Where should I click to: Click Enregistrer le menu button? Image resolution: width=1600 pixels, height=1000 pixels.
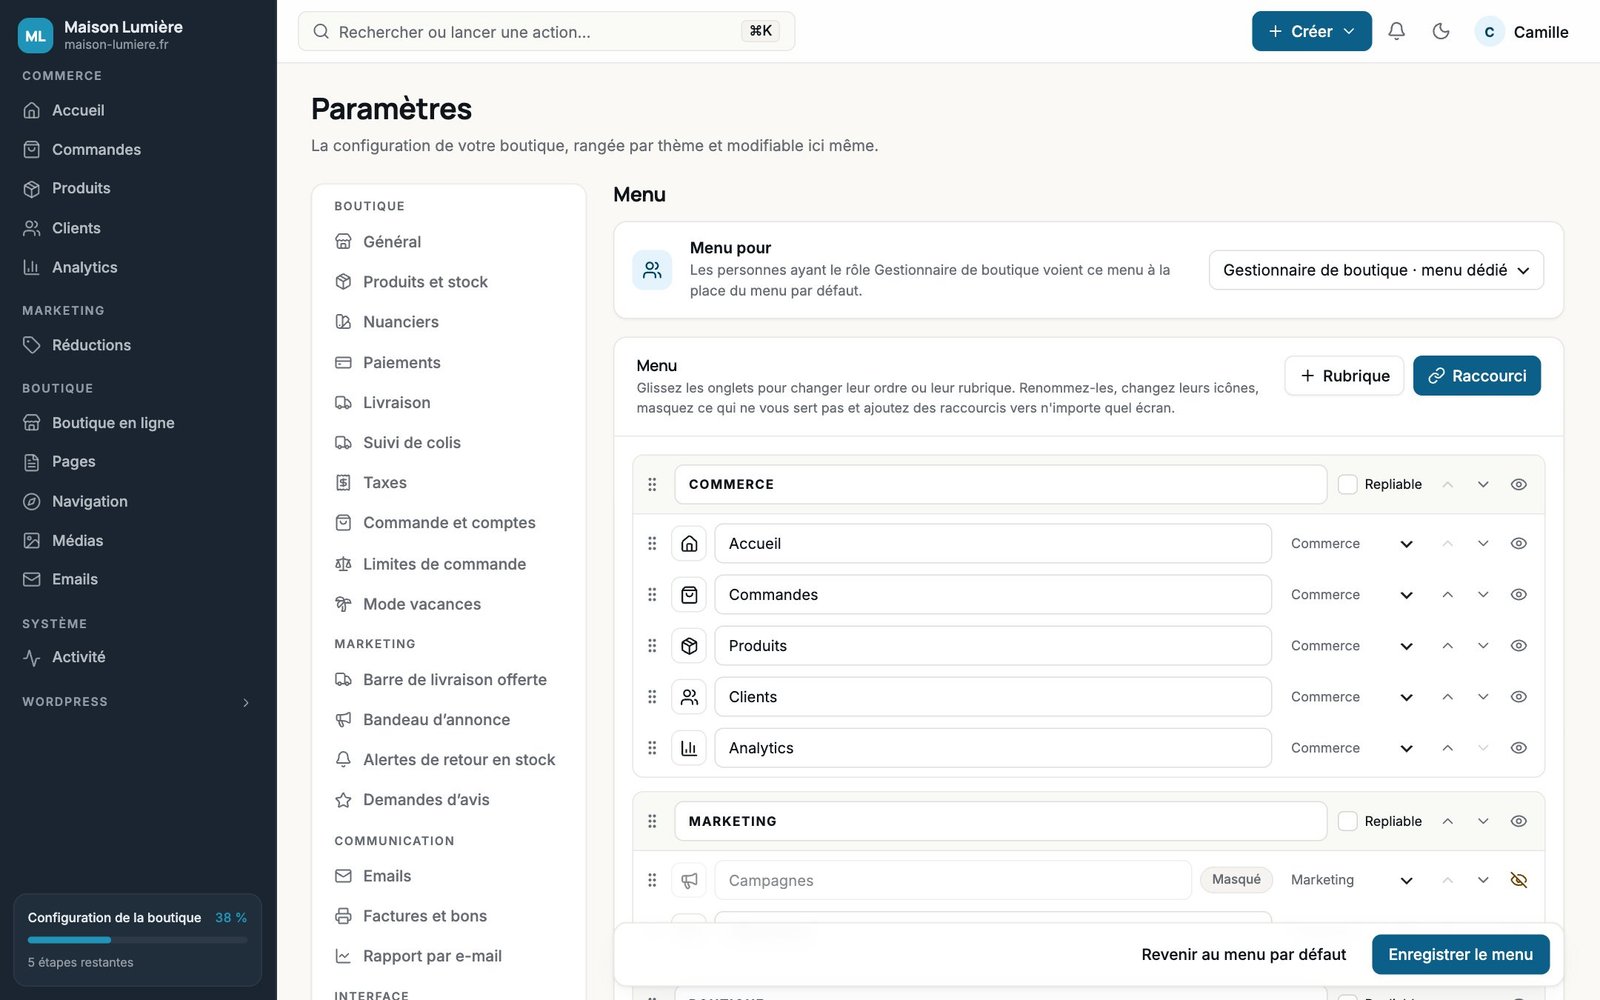[x=1460, y=955]
